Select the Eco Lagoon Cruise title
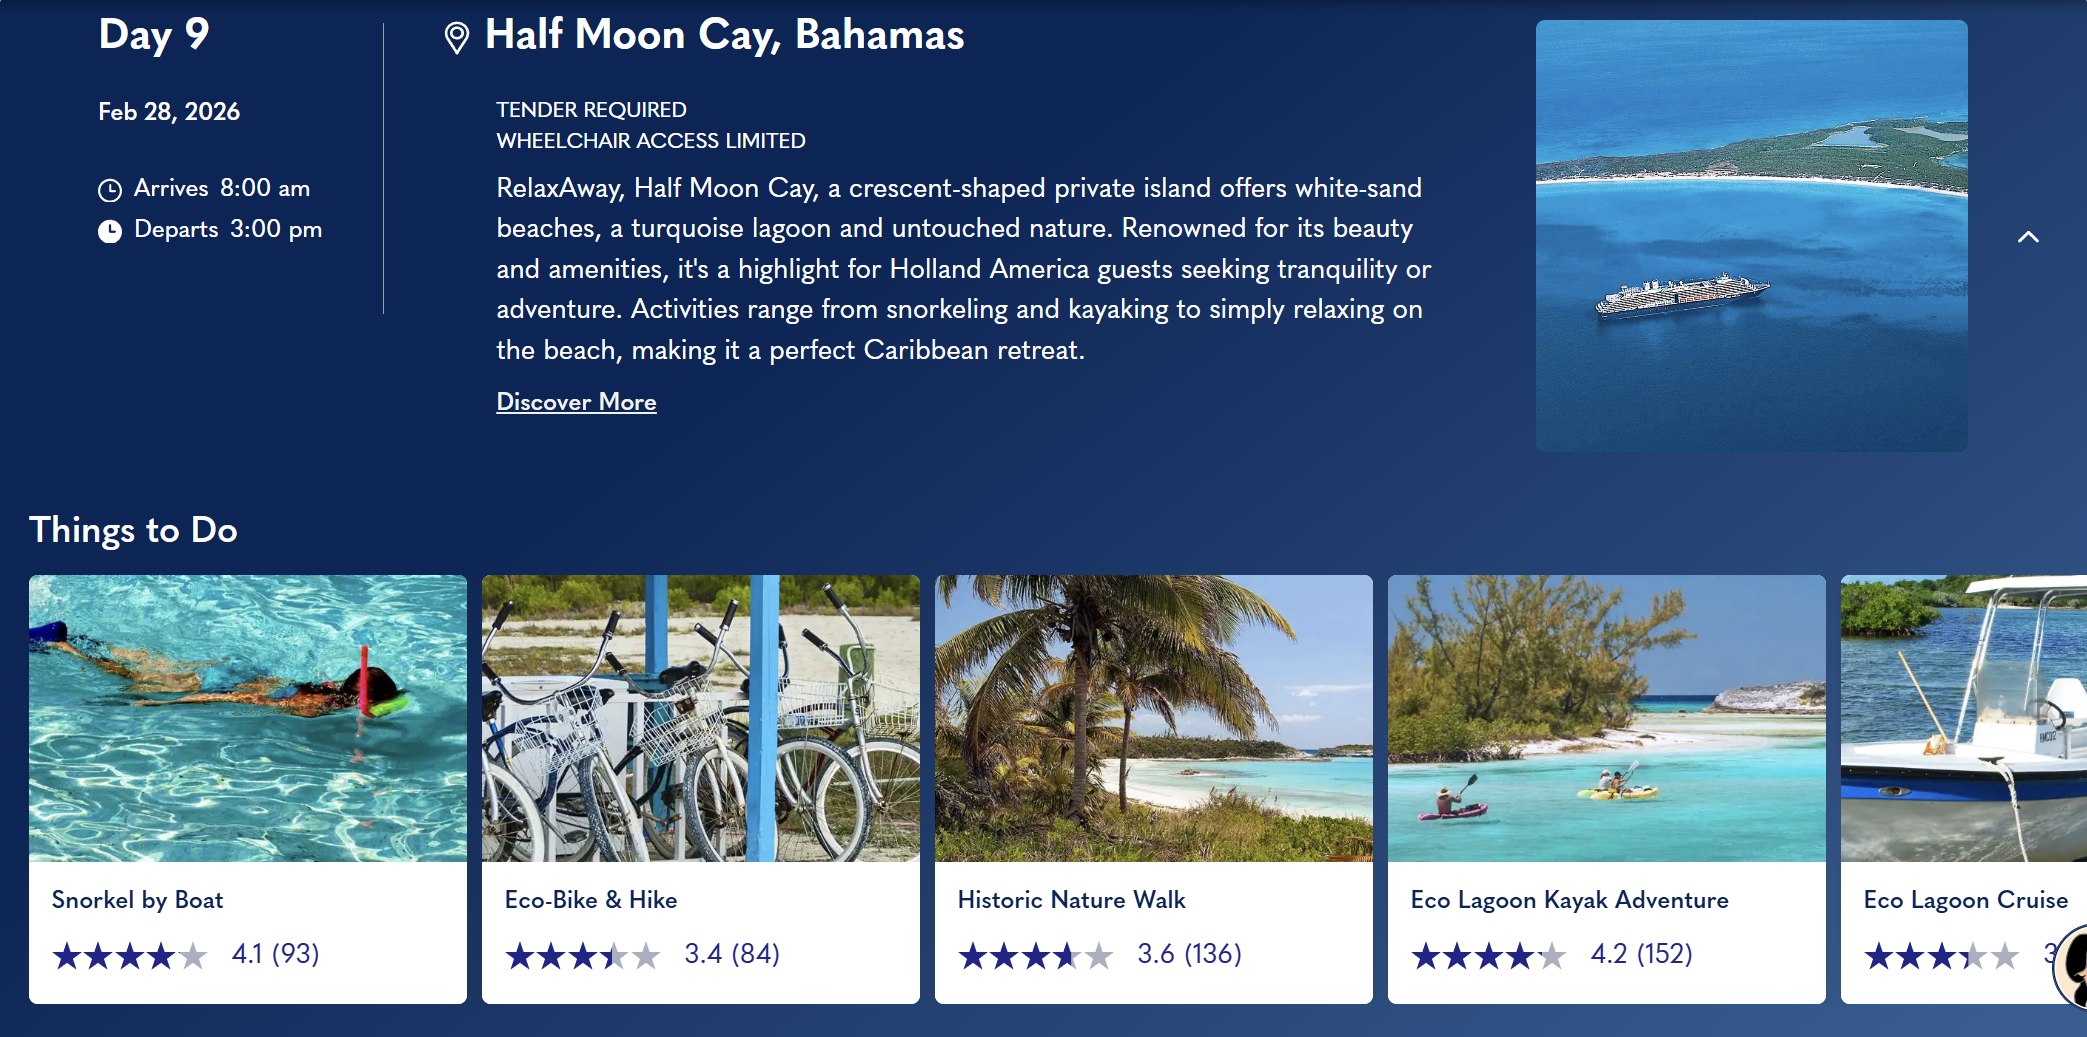This screenshot has width=2087, height=1037. 1965,900
